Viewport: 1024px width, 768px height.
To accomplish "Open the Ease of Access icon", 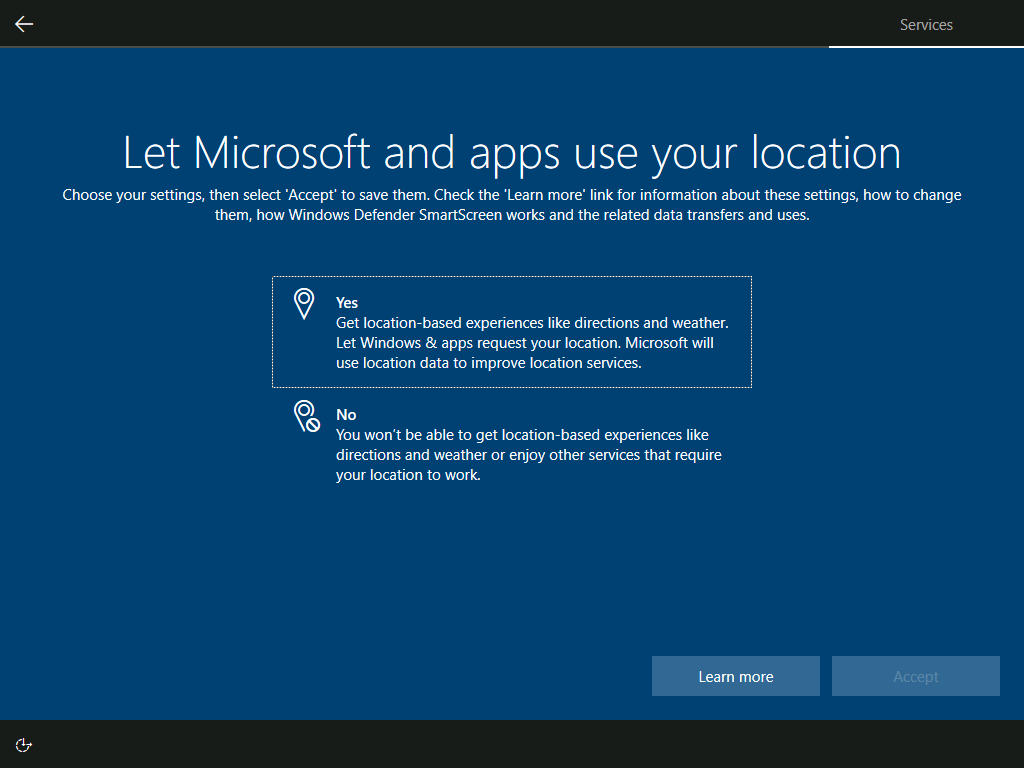I will pos(24,745).
